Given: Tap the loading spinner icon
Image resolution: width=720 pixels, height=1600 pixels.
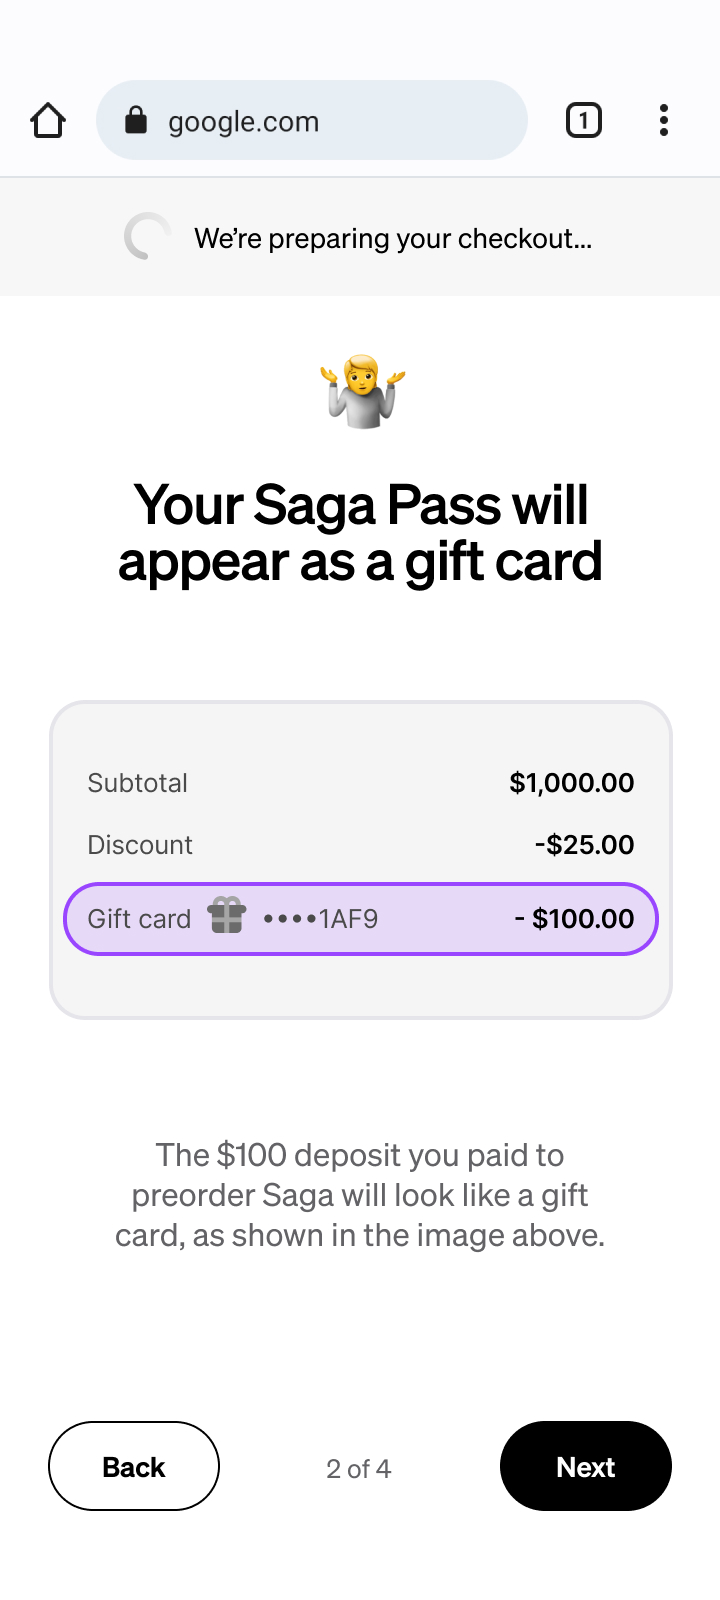Looking at the screenshot, I should tap(147, 237).
